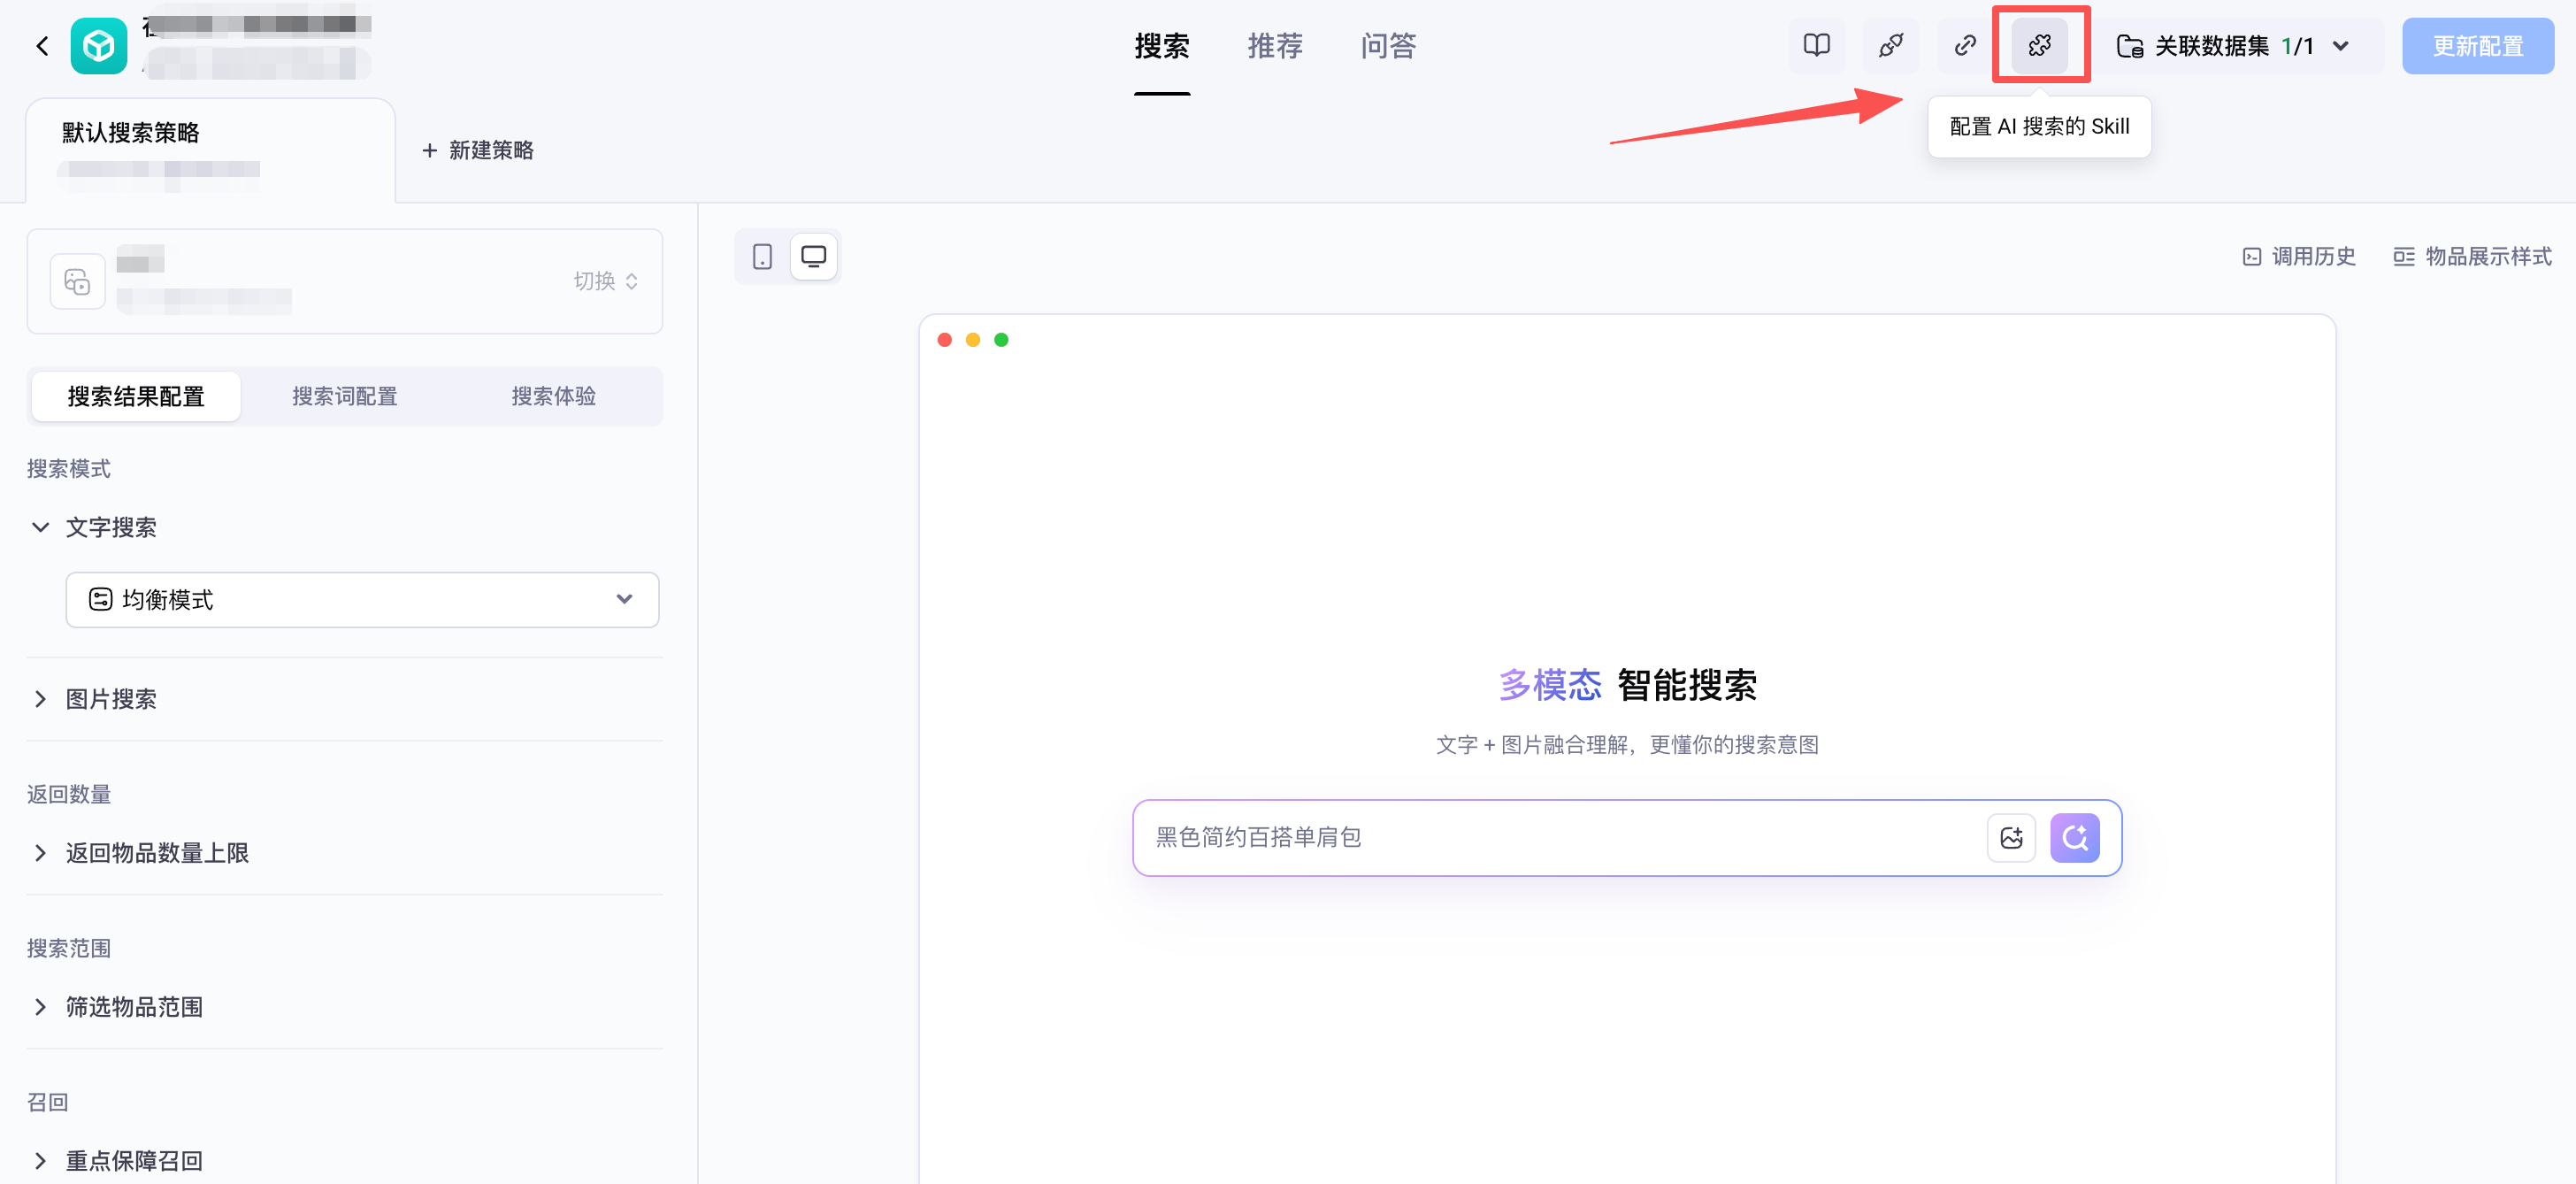Click the 更新配置 button

(2477, 46)
